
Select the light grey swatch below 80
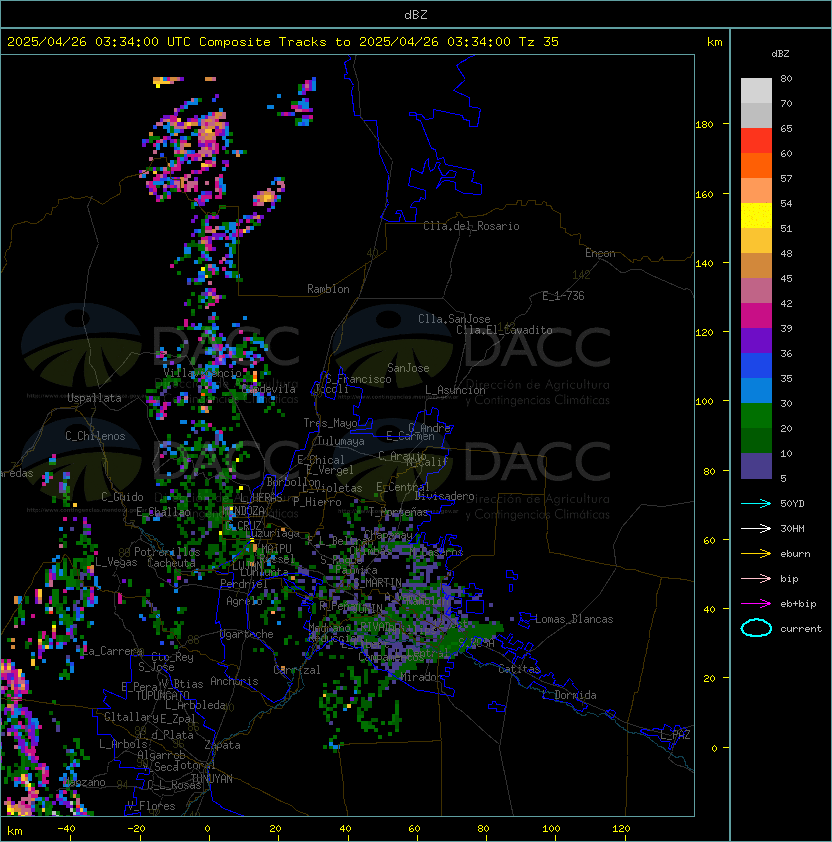click(x=756, y=90)
